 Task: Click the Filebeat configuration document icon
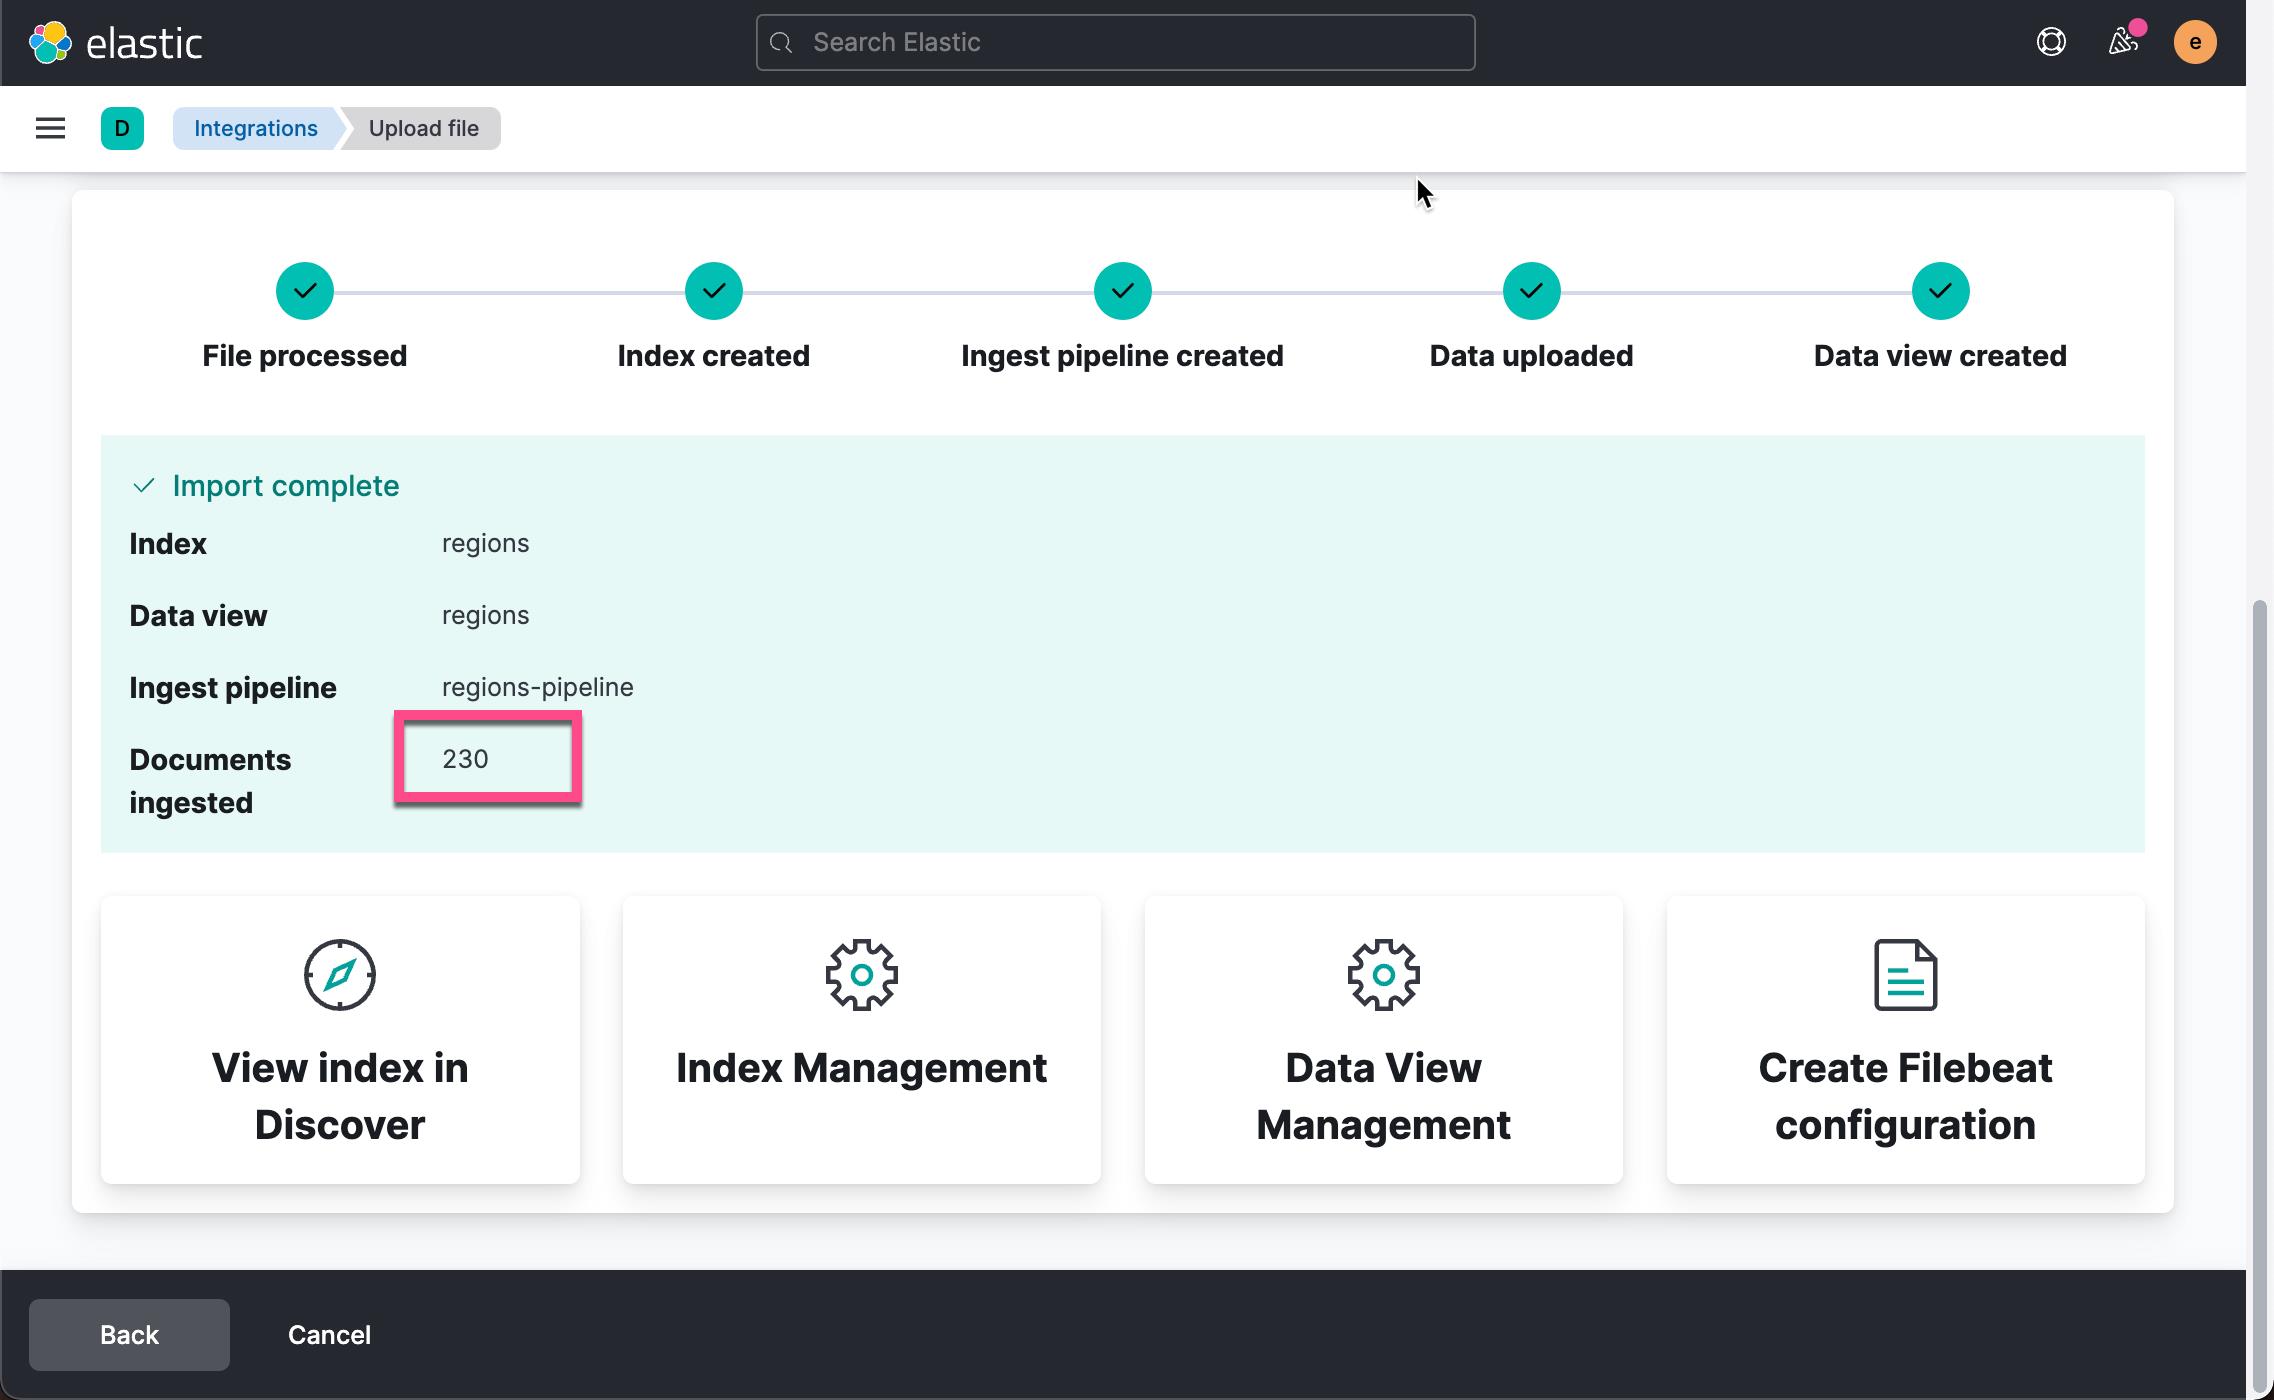[1906, 975]
